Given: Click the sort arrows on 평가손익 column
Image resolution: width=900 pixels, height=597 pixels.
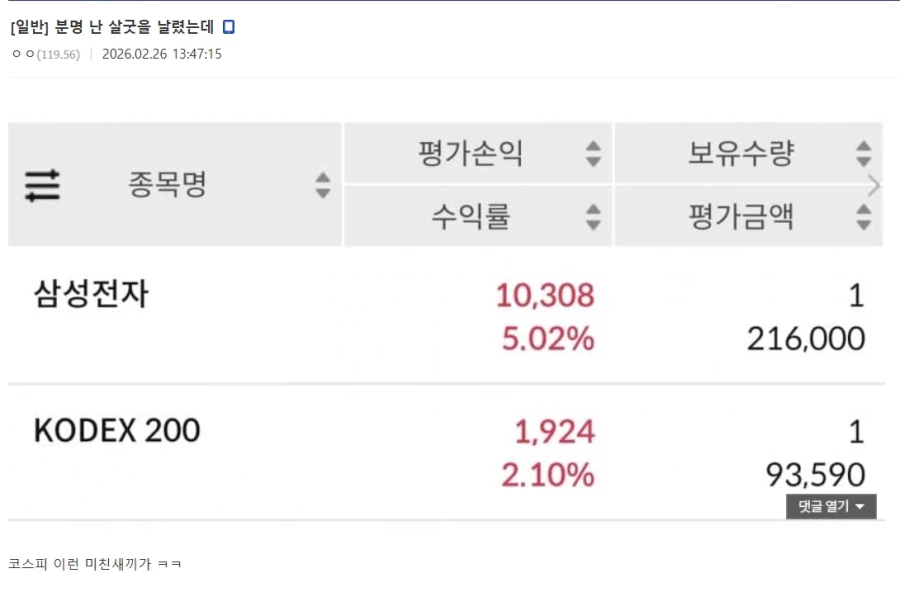Looking at the screenshot, I should tap(594, 154).
